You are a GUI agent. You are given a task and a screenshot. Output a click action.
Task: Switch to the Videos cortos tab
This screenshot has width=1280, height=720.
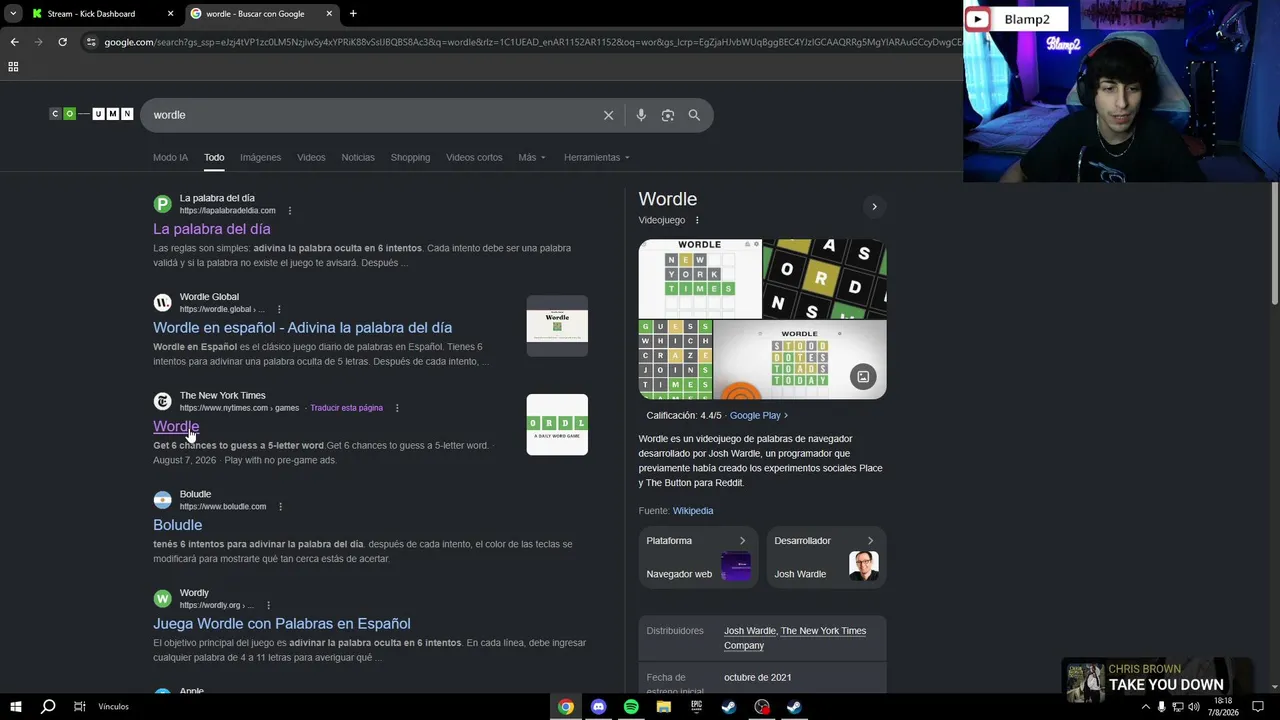tap(474, 158)
